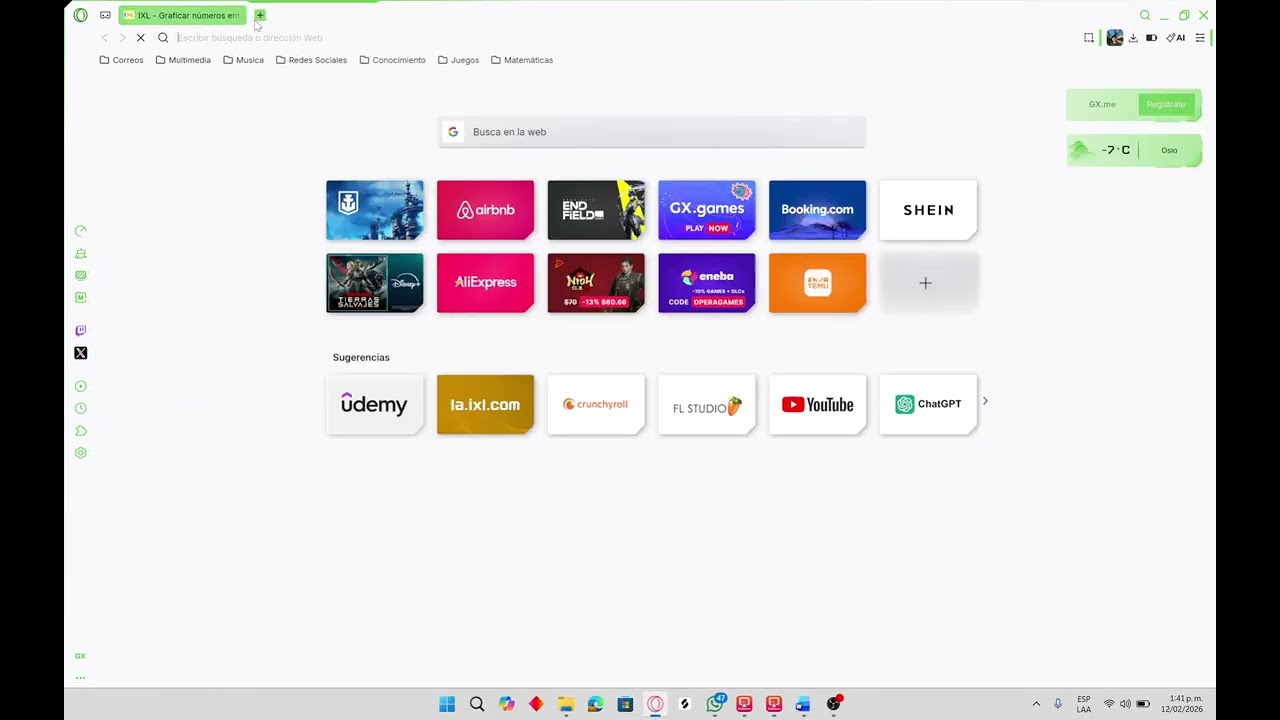Image resolution: width=1280 pixels, height=720 pixels.
Task: Open the Booking.com speed dial tile
Action: click(817, 210)
